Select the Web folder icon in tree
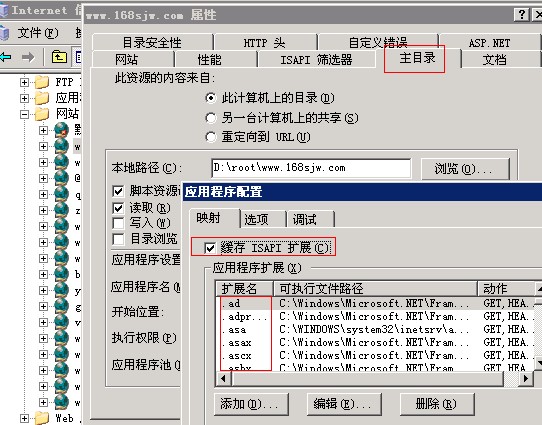The width and height of the screenshot is (542, 425). click(x=42, y=418)
